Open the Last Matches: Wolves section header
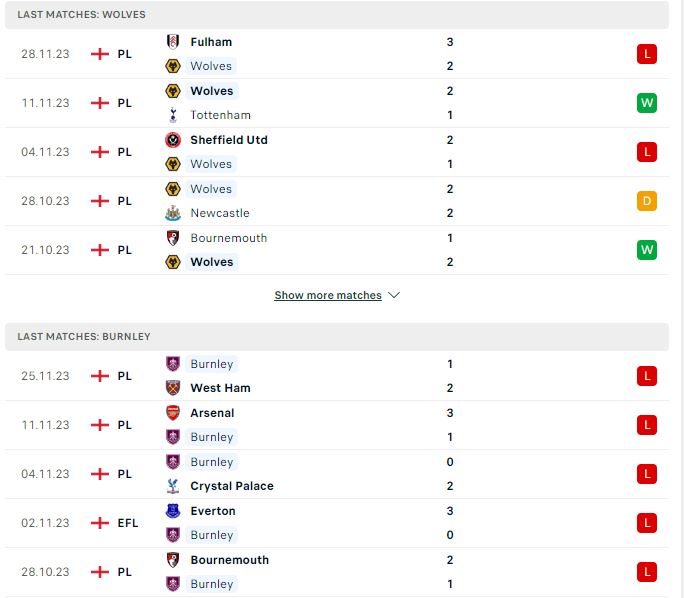Screen dimensions: 684x598 point(337,14)
